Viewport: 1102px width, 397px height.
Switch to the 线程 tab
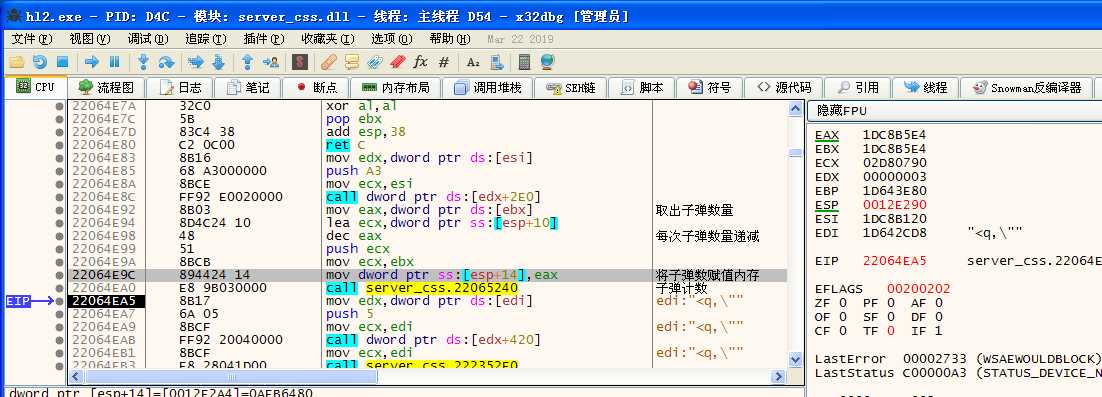[926, 88]
